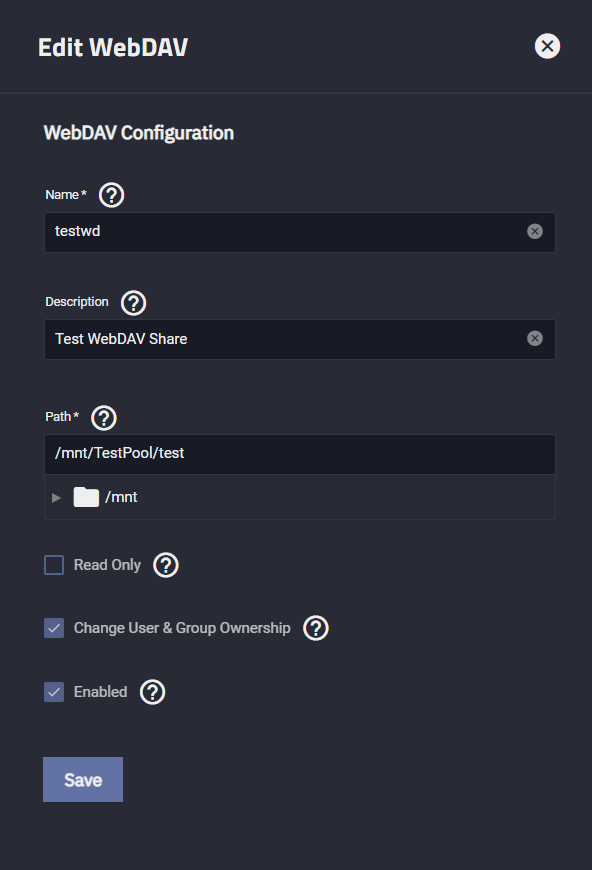Edit the Path field /mnt/TestPool/test
Image resolution: width=592 pixels, height=870 pixels.
point(300,454)
